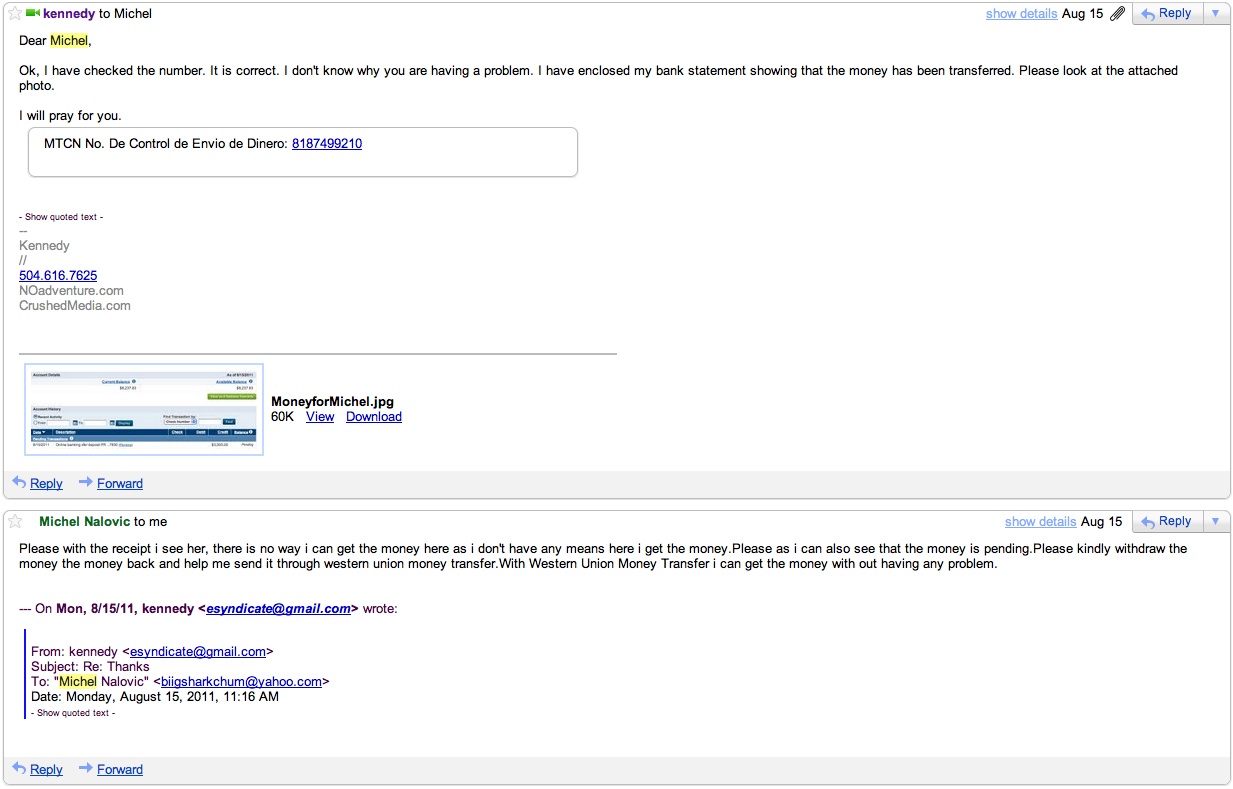Expand "Show quoted text" in kennedy's message

(x=61, y=217)
